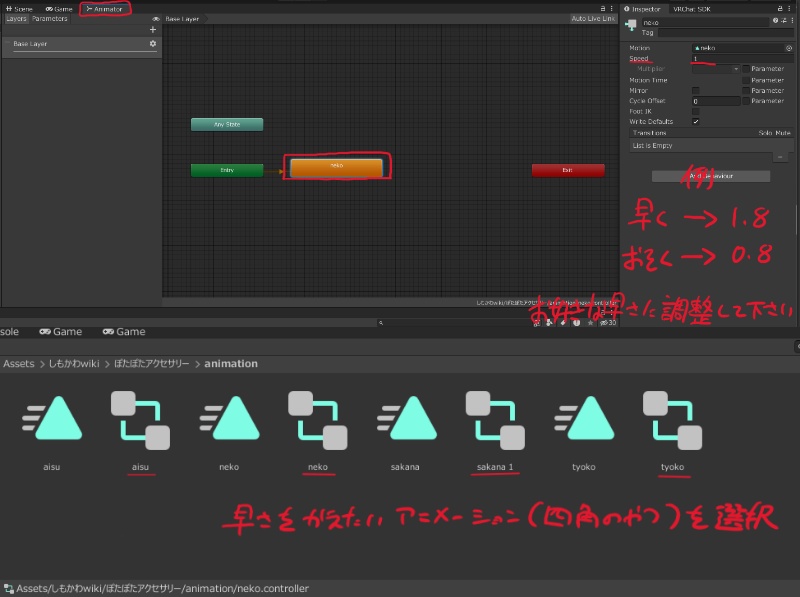The image size is (800, 597).
Task: Click the plus icon to add a new layer
Action: 152,29
